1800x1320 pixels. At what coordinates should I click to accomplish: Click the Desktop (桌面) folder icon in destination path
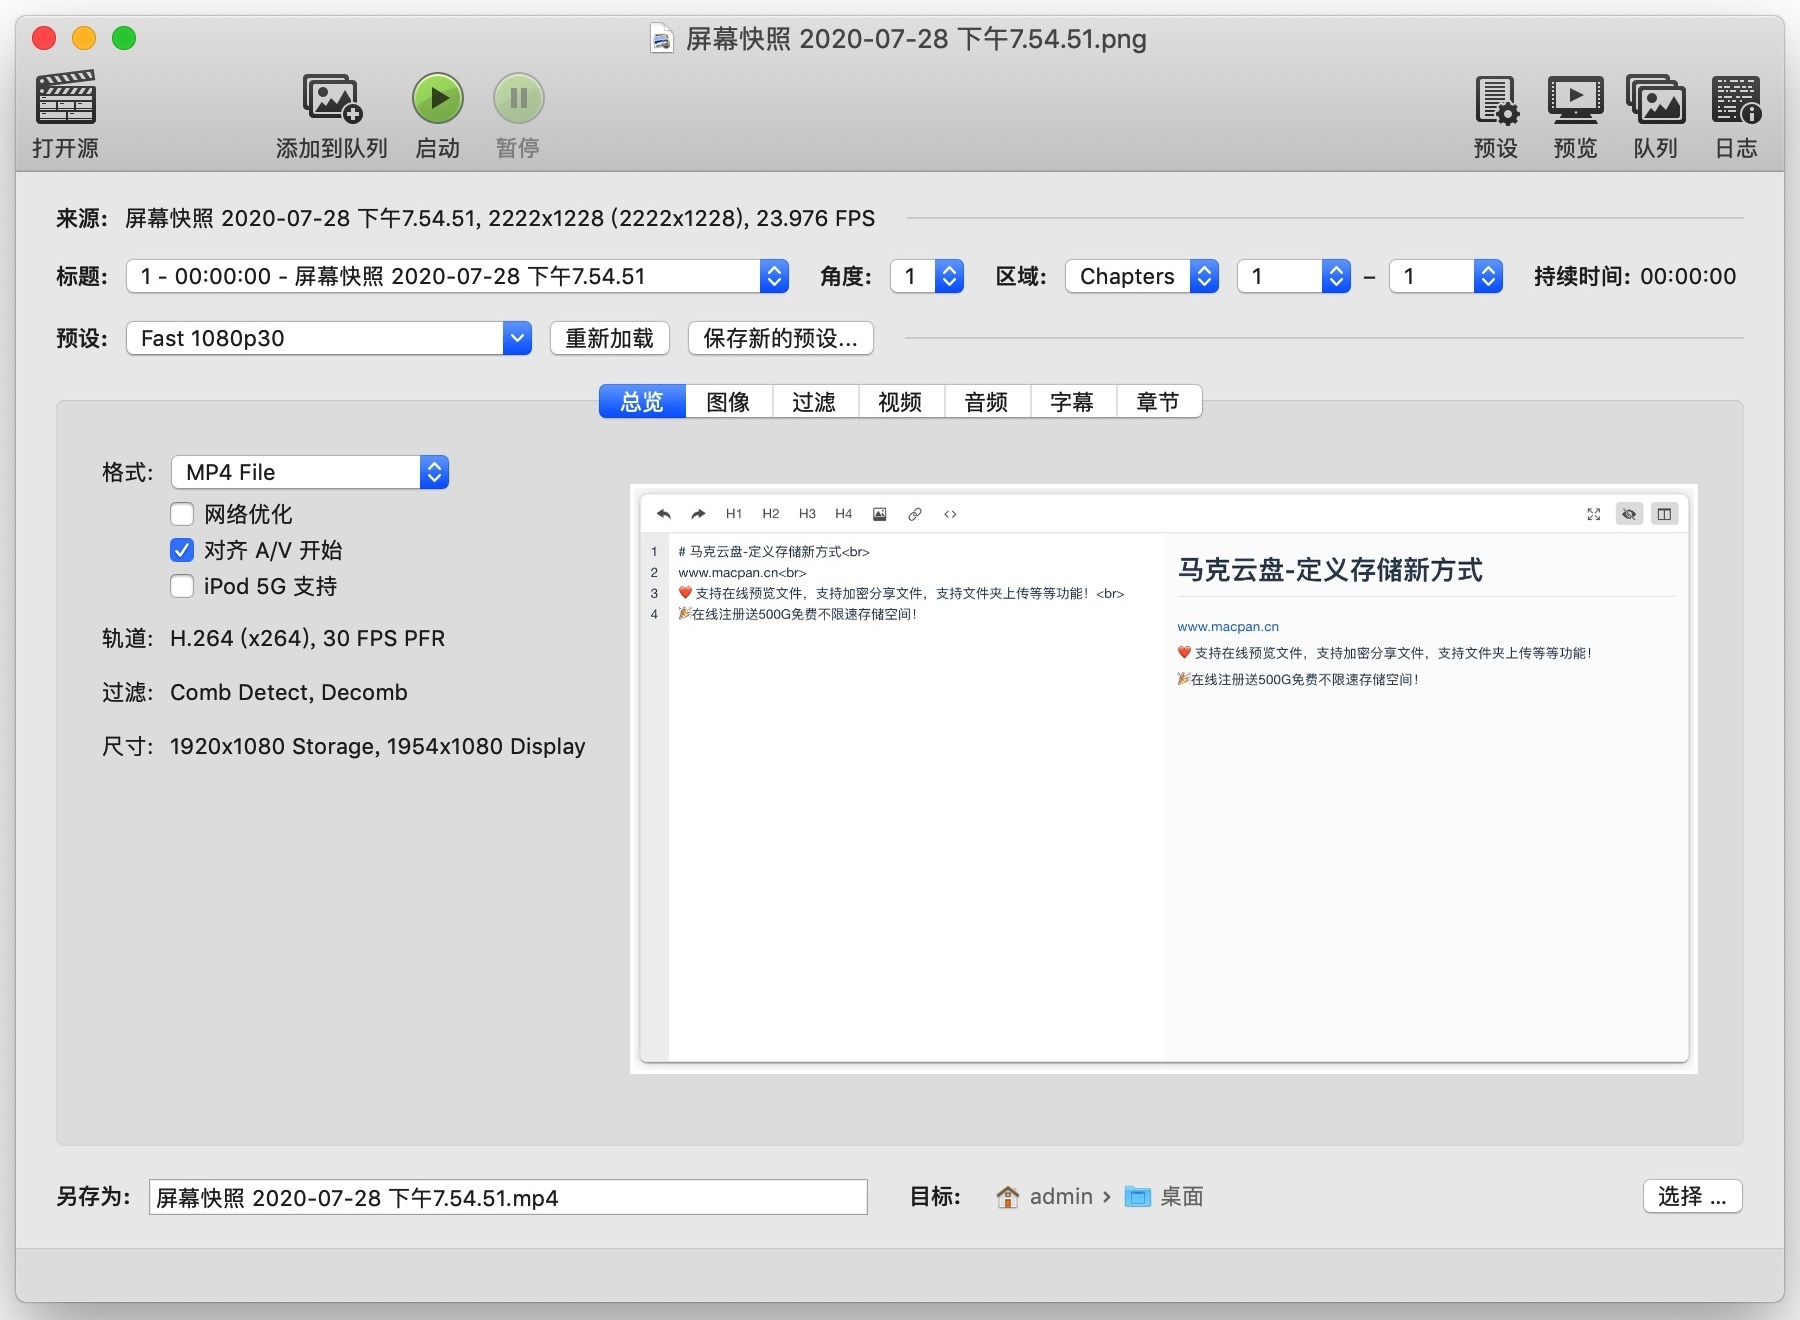point(1137,1196)
